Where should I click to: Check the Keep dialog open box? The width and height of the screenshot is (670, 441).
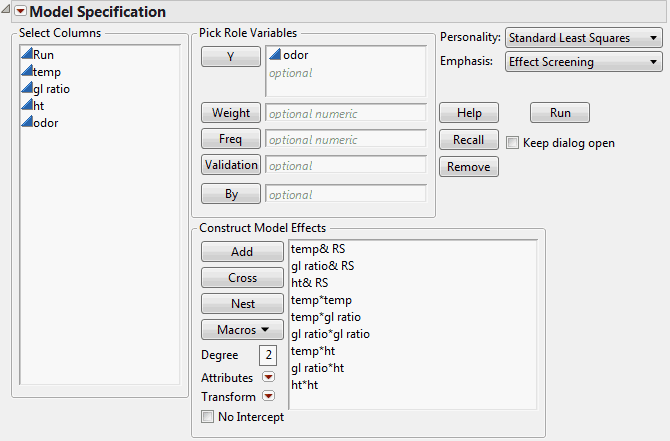[513, 143]
